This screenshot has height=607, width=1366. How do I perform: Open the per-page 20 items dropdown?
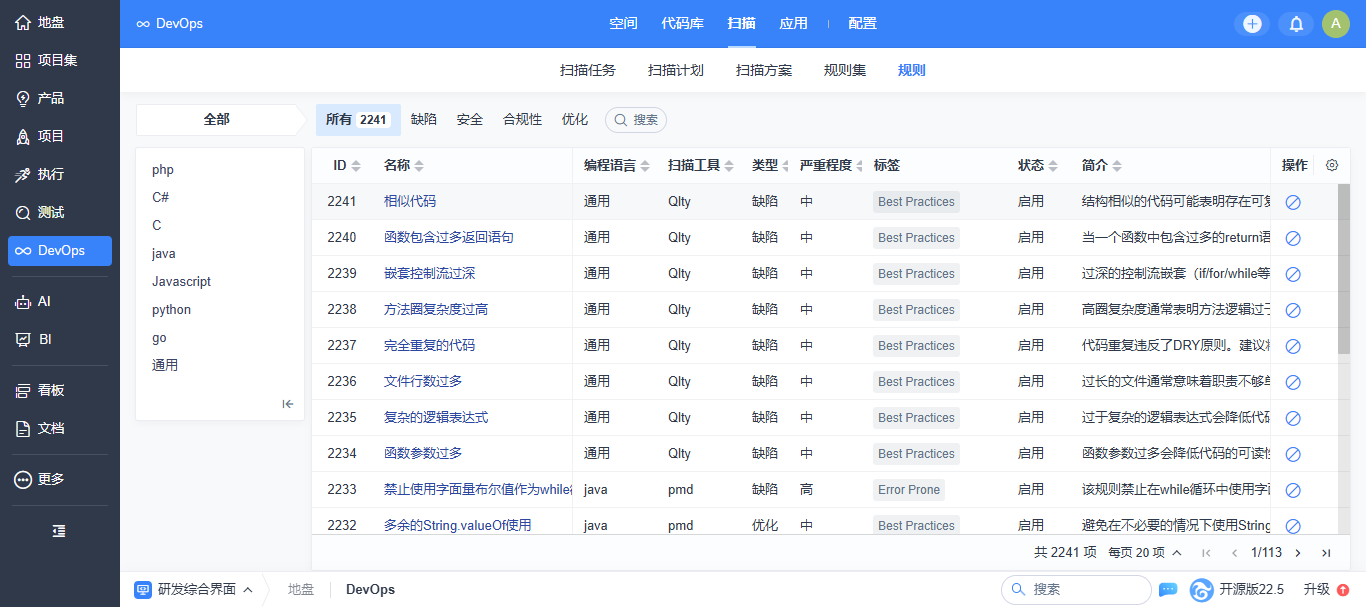tap(1145, 552)
